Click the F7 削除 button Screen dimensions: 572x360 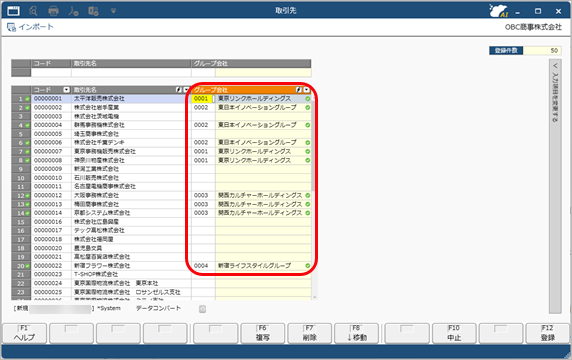(309, 333)
